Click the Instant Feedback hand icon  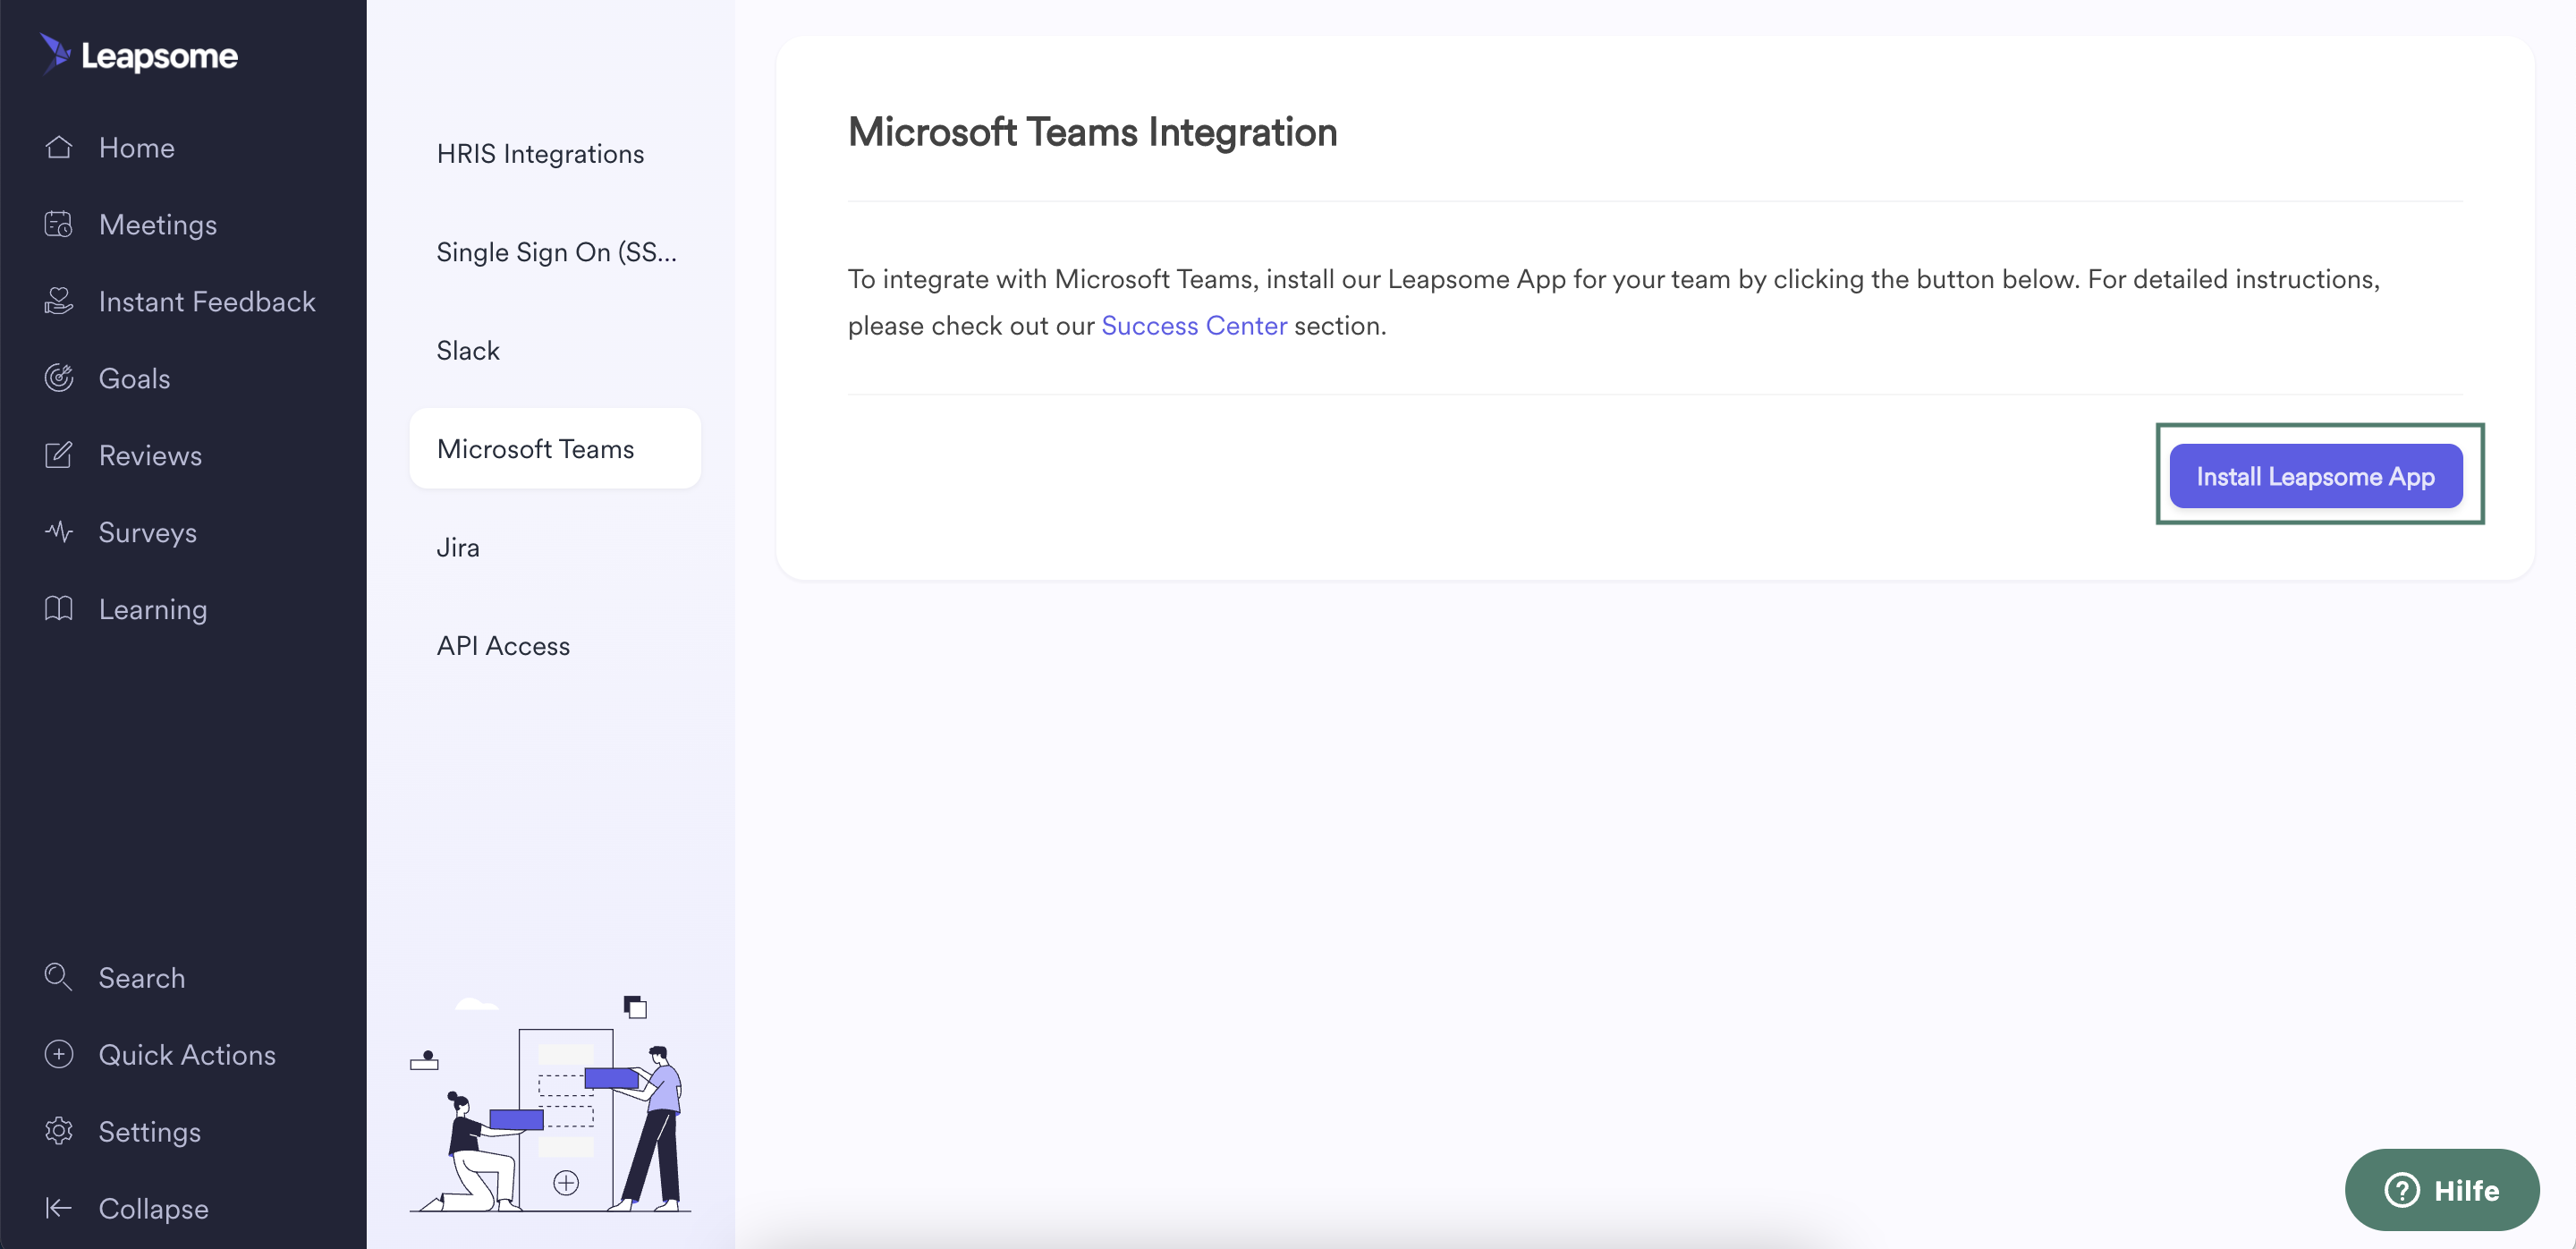pos(59,301)
